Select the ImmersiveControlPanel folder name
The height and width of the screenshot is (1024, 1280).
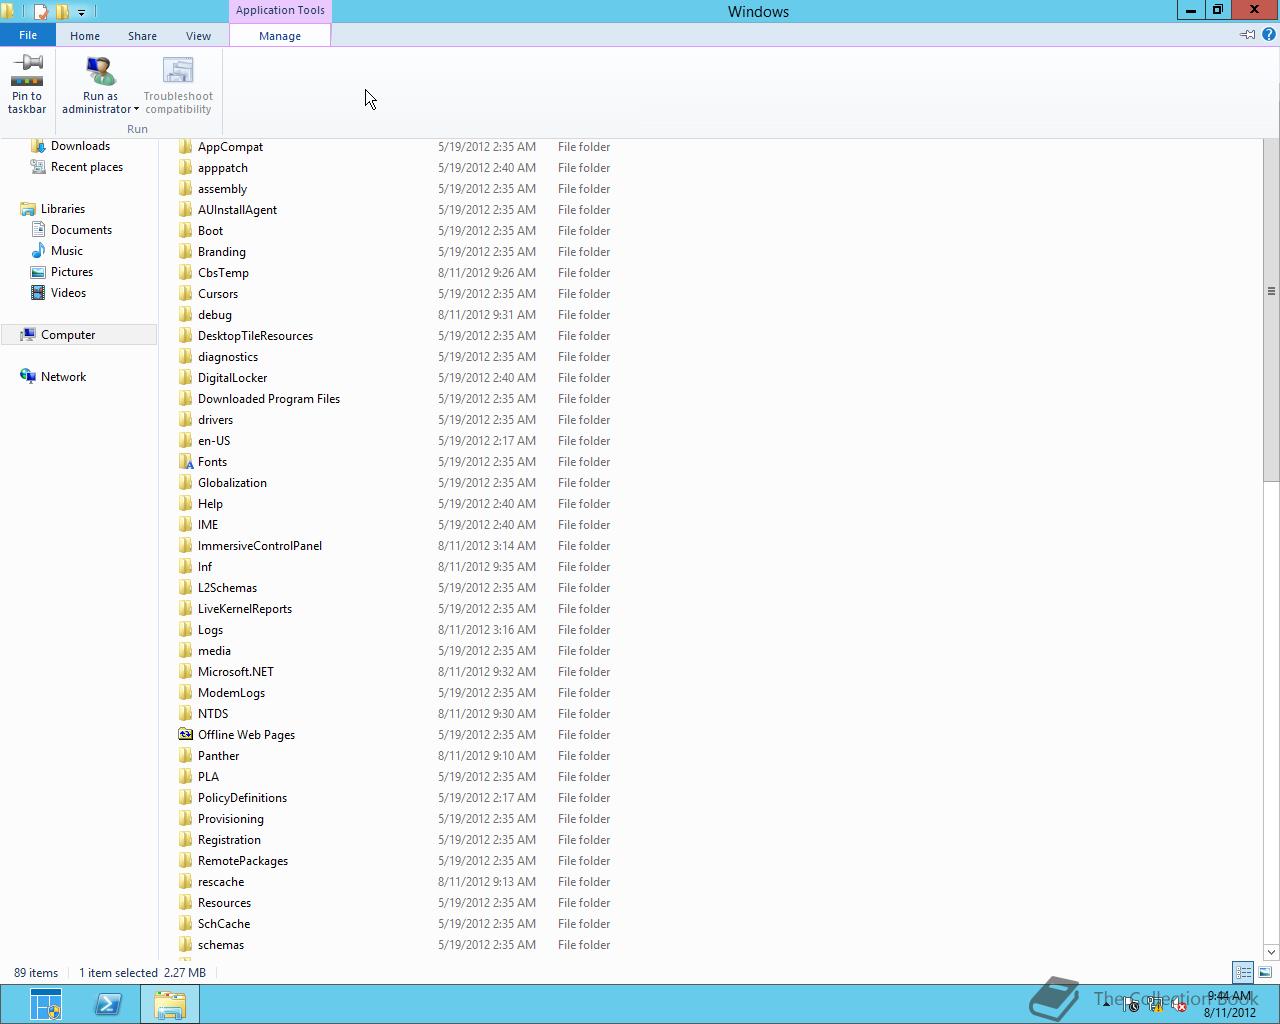click(x=260, y=546)
